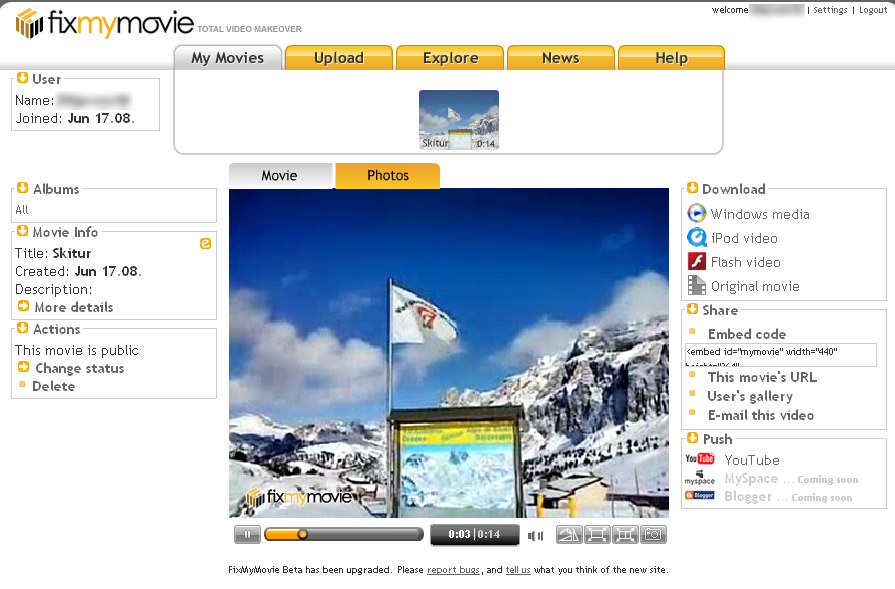Click E-mail this video

(x=761, y=415)
